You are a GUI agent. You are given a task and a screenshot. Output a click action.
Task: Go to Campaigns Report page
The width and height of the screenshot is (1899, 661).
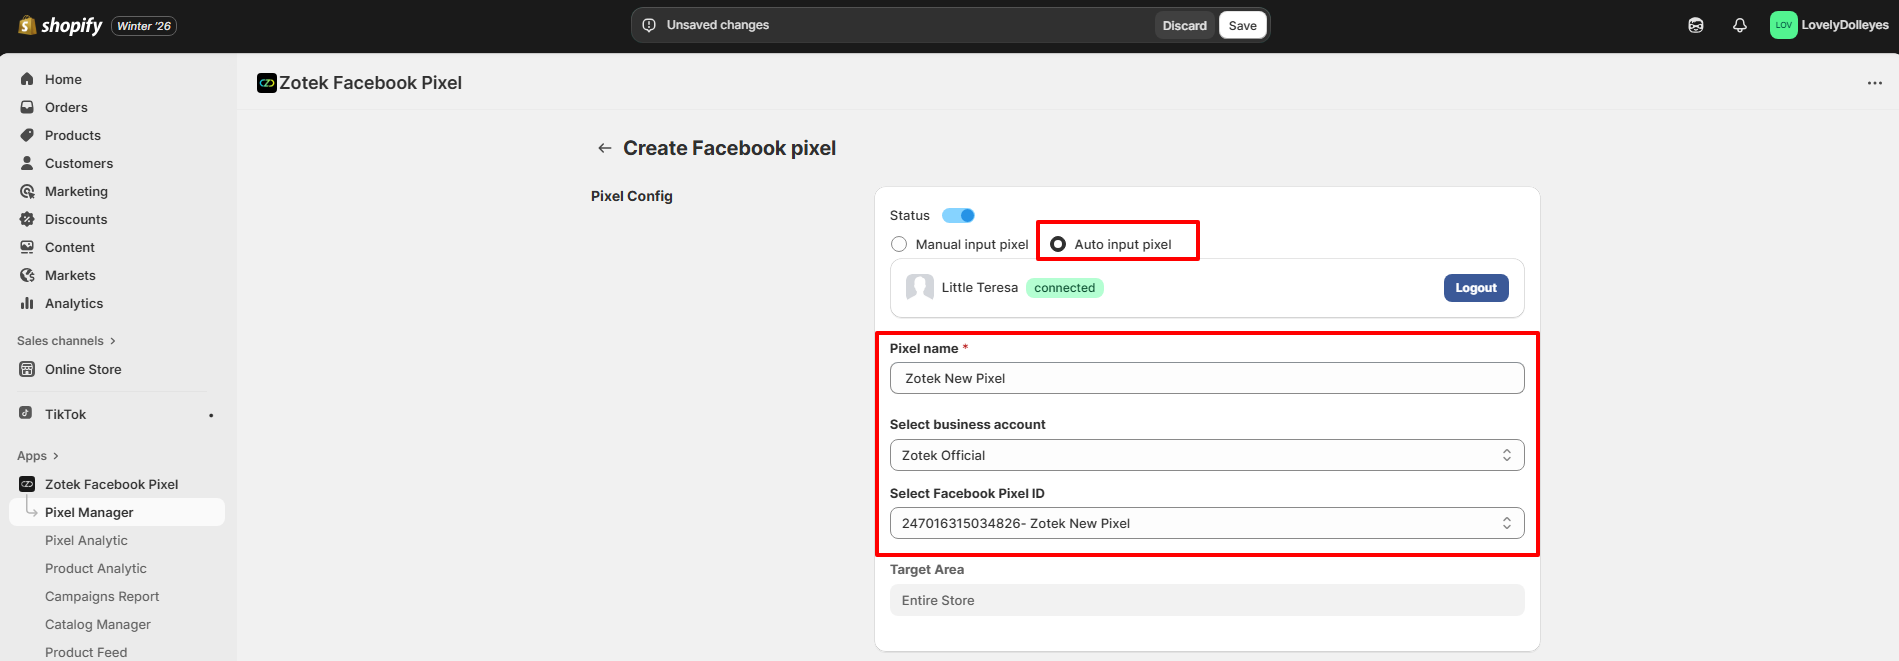click(102, 596)
